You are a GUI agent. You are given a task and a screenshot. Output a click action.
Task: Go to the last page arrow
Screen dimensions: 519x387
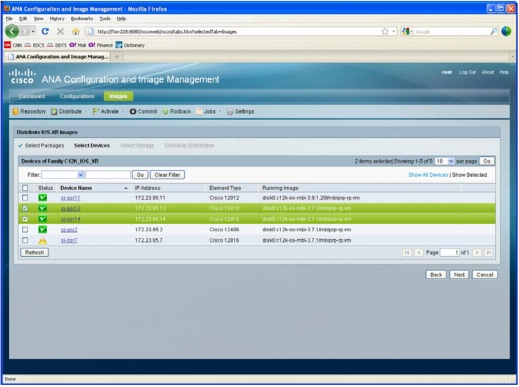click(x=488, y=252)
